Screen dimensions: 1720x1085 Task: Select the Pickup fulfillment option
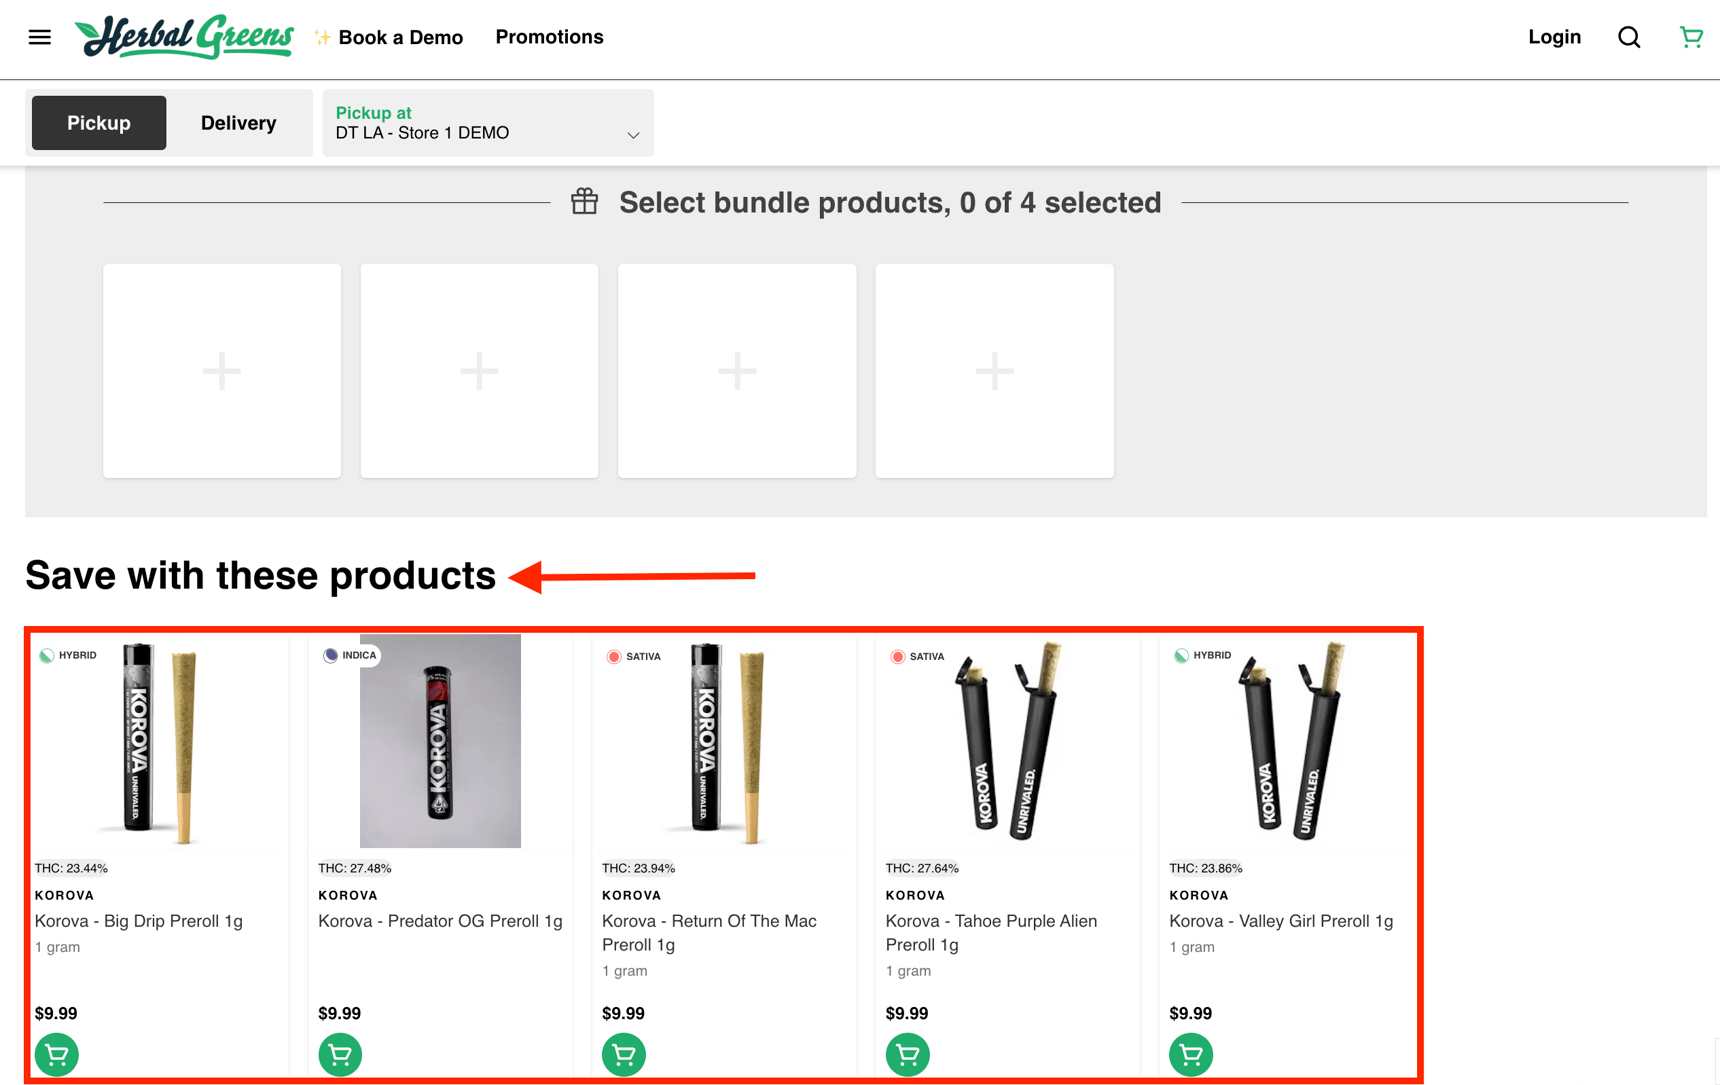pos(98,122)
